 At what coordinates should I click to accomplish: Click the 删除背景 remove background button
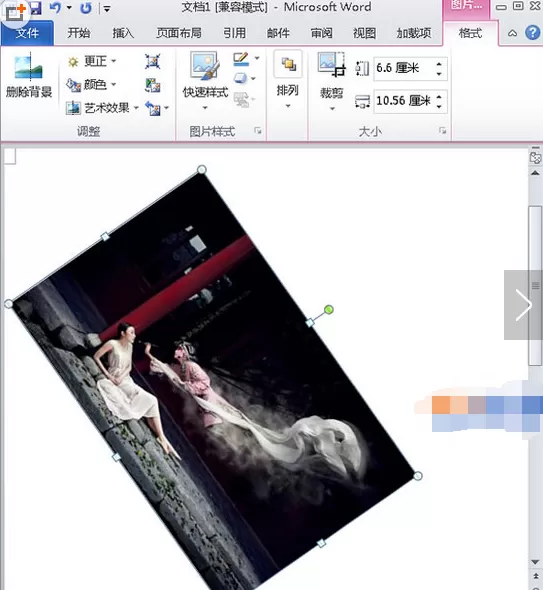pyautogui.click(x=29, y=77)
